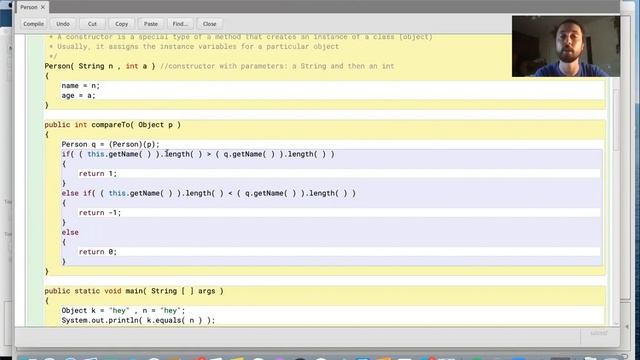Click the "saved" status indicator at the bottom
Screen dimensions: 640x360
pyautogui.click(x=598, y=333)
